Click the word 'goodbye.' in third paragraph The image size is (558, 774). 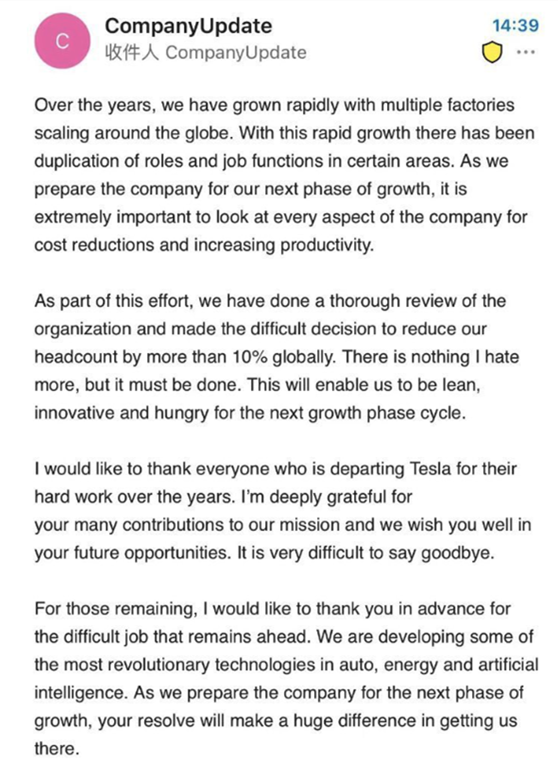tap(457, 553)
